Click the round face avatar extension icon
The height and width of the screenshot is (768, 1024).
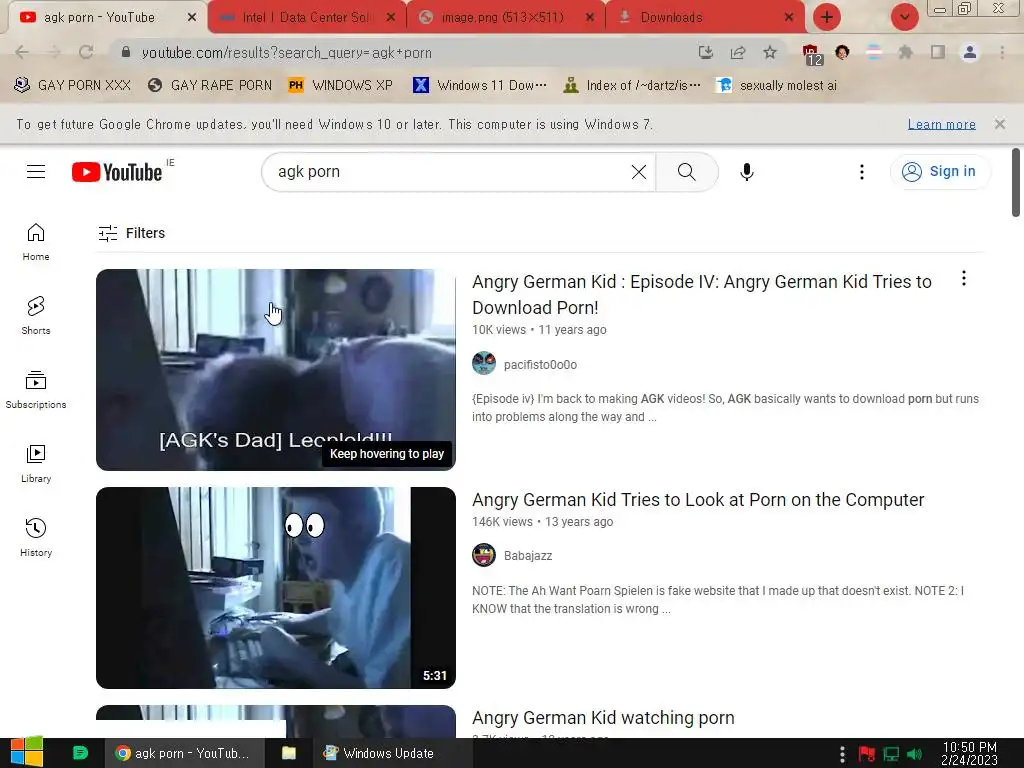(842, 52)
